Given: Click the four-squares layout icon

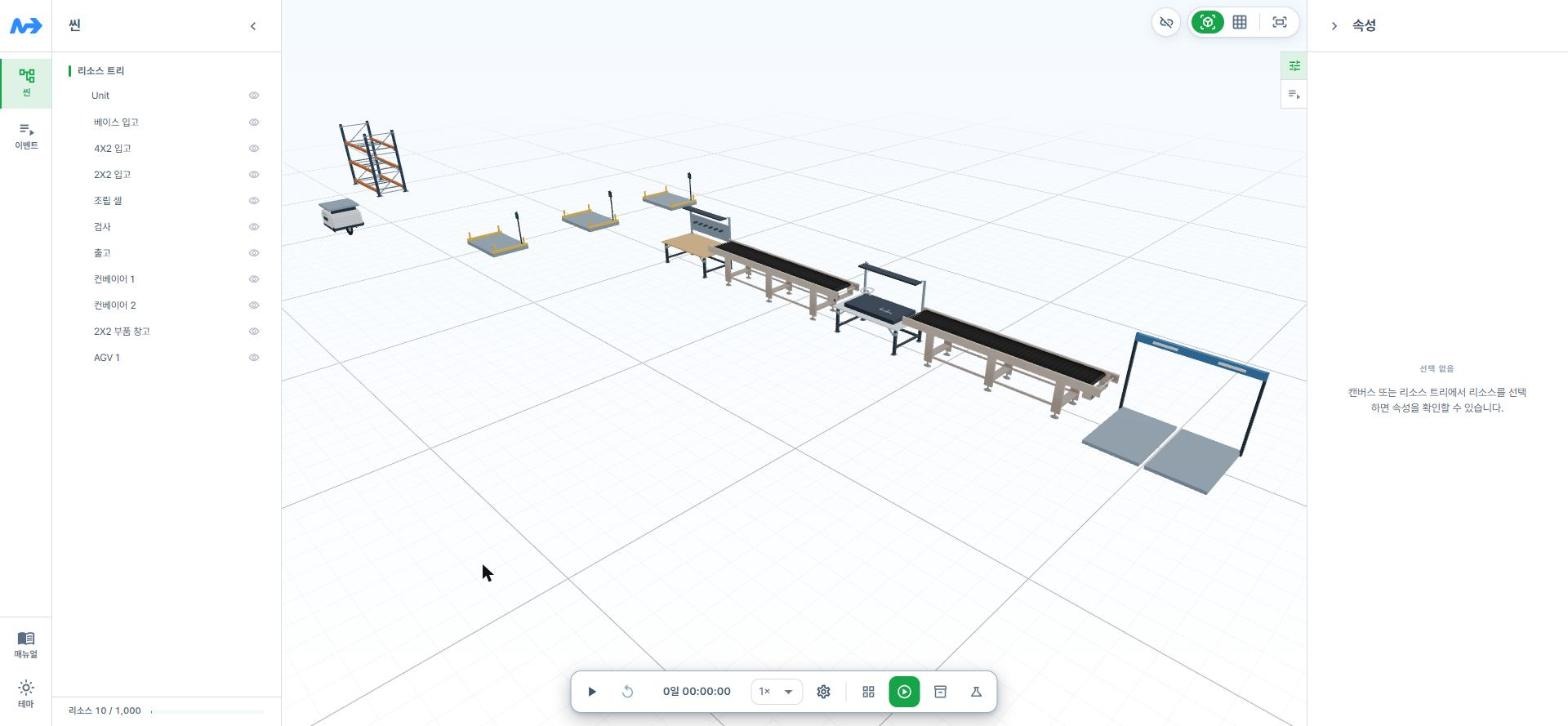Looking at the screenshot, I should pos(868,691).
